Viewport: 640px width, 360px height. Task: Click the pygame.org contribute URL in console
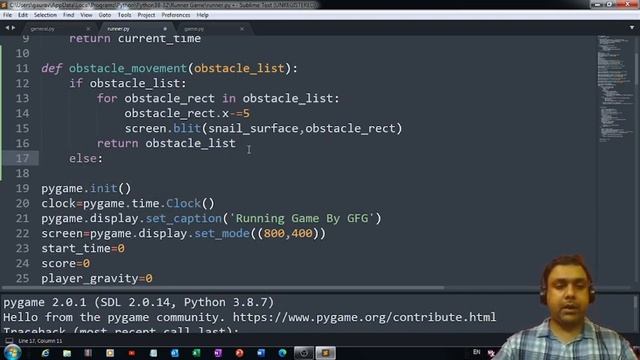click(x=364, y=318)
